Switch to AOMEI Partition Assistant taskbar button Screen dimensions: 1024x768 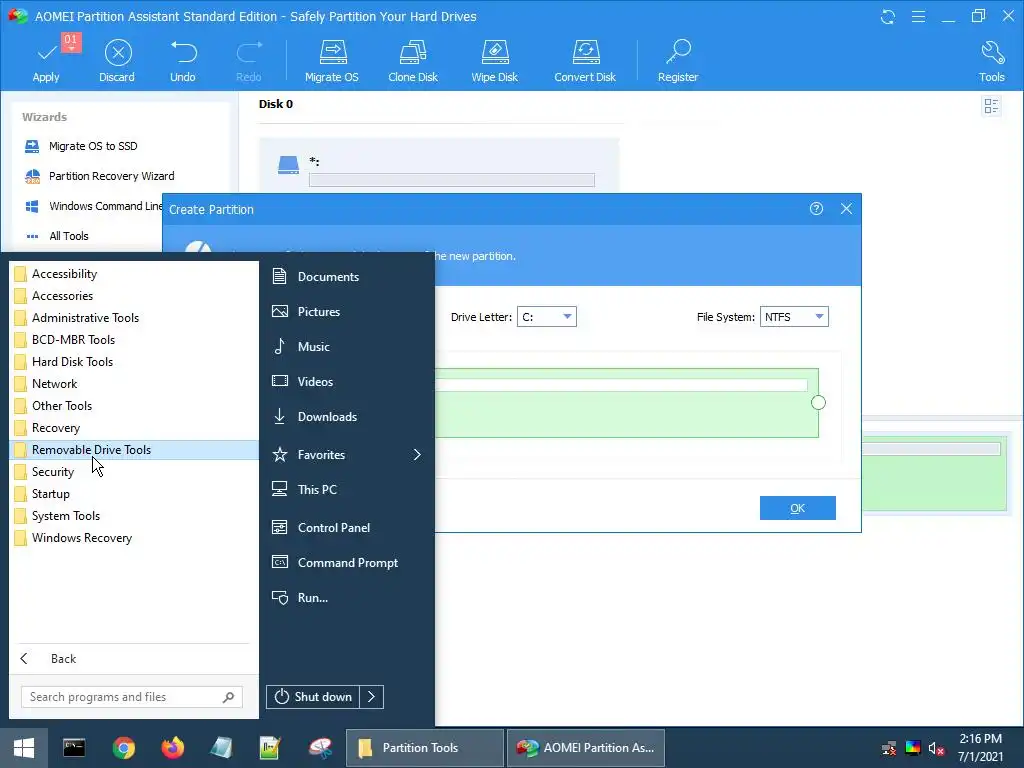pyautogui.click(x=586, y=748)
